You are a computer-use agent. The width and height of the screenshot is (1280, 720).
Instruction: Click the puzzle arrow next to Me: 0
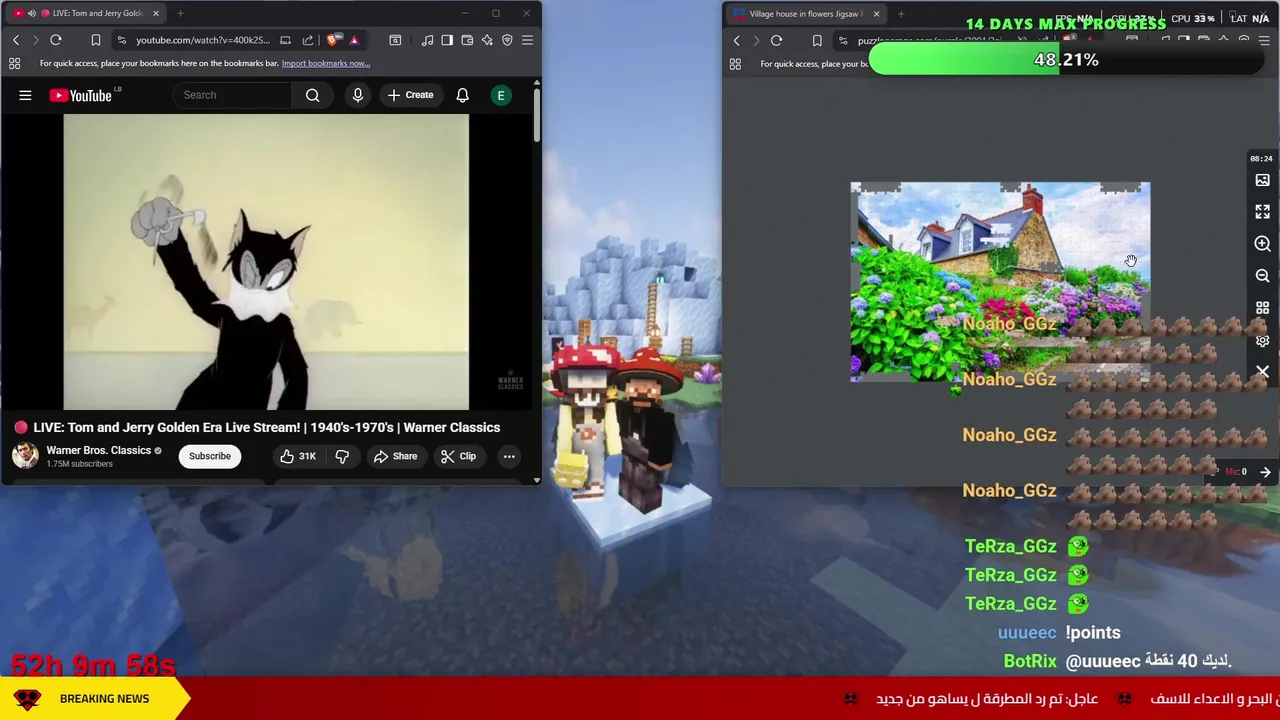click(1265, 472)
